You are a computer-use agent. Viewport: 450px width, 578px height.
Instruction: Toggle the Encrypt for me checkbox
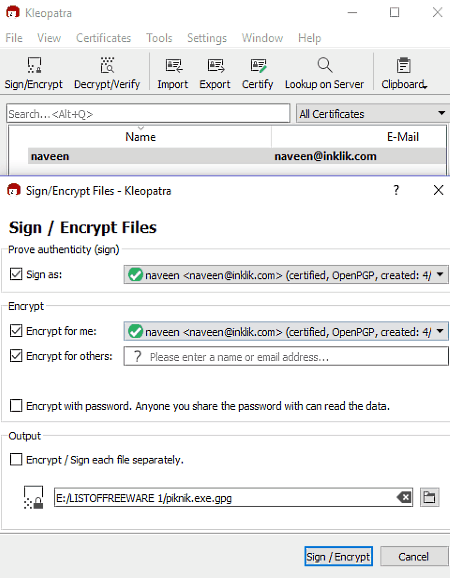[x=16, y=331]
